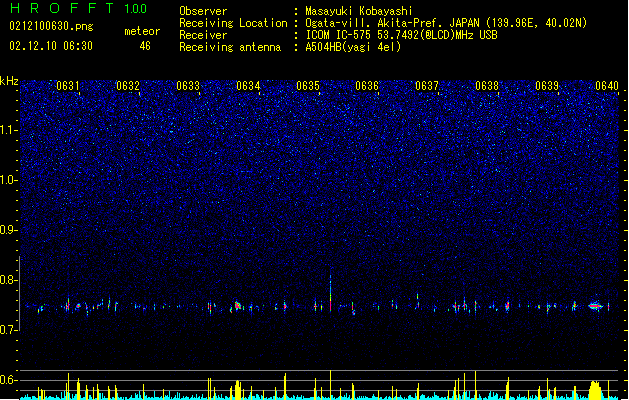Click the large echo blob before 0640
Image resolution: width=629 pixels, height=400 pixels.
[595, 306]
